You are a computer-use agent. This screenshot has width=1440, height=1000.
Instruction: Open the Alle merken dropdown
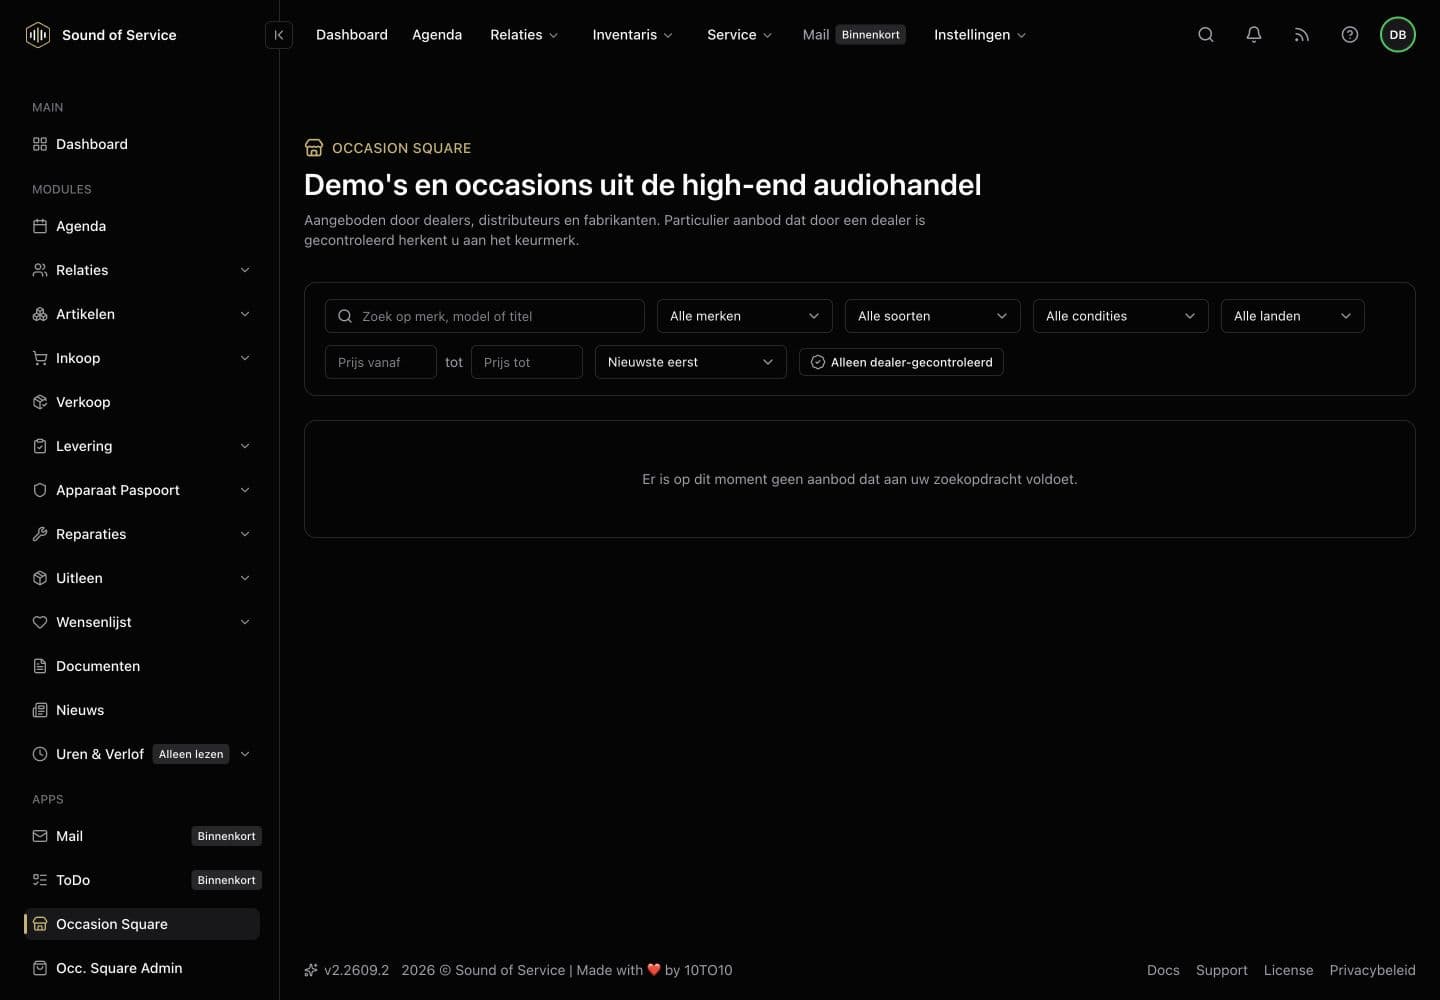pyautogui.click(x=745, y=316)
